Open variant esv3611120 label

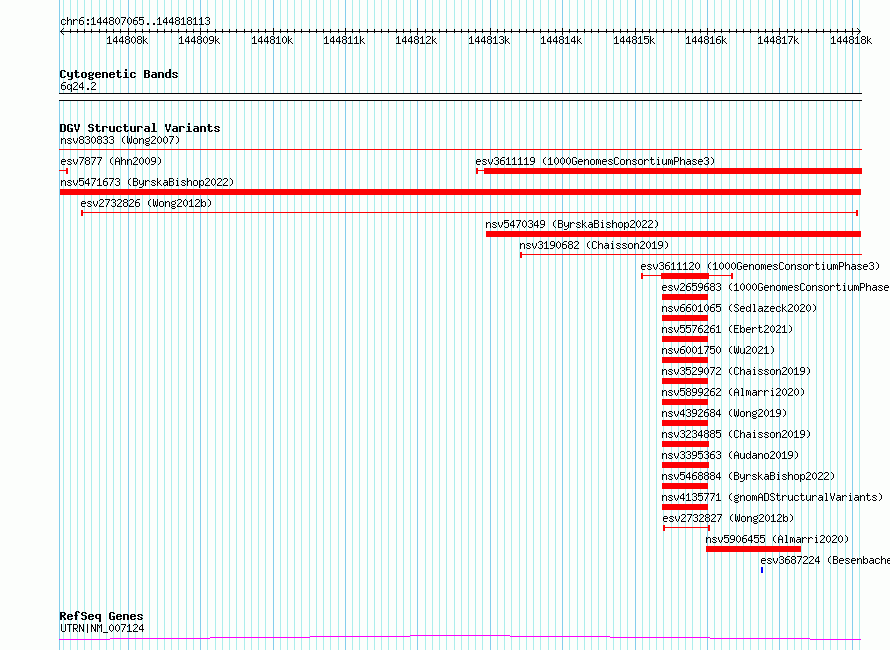760,266
